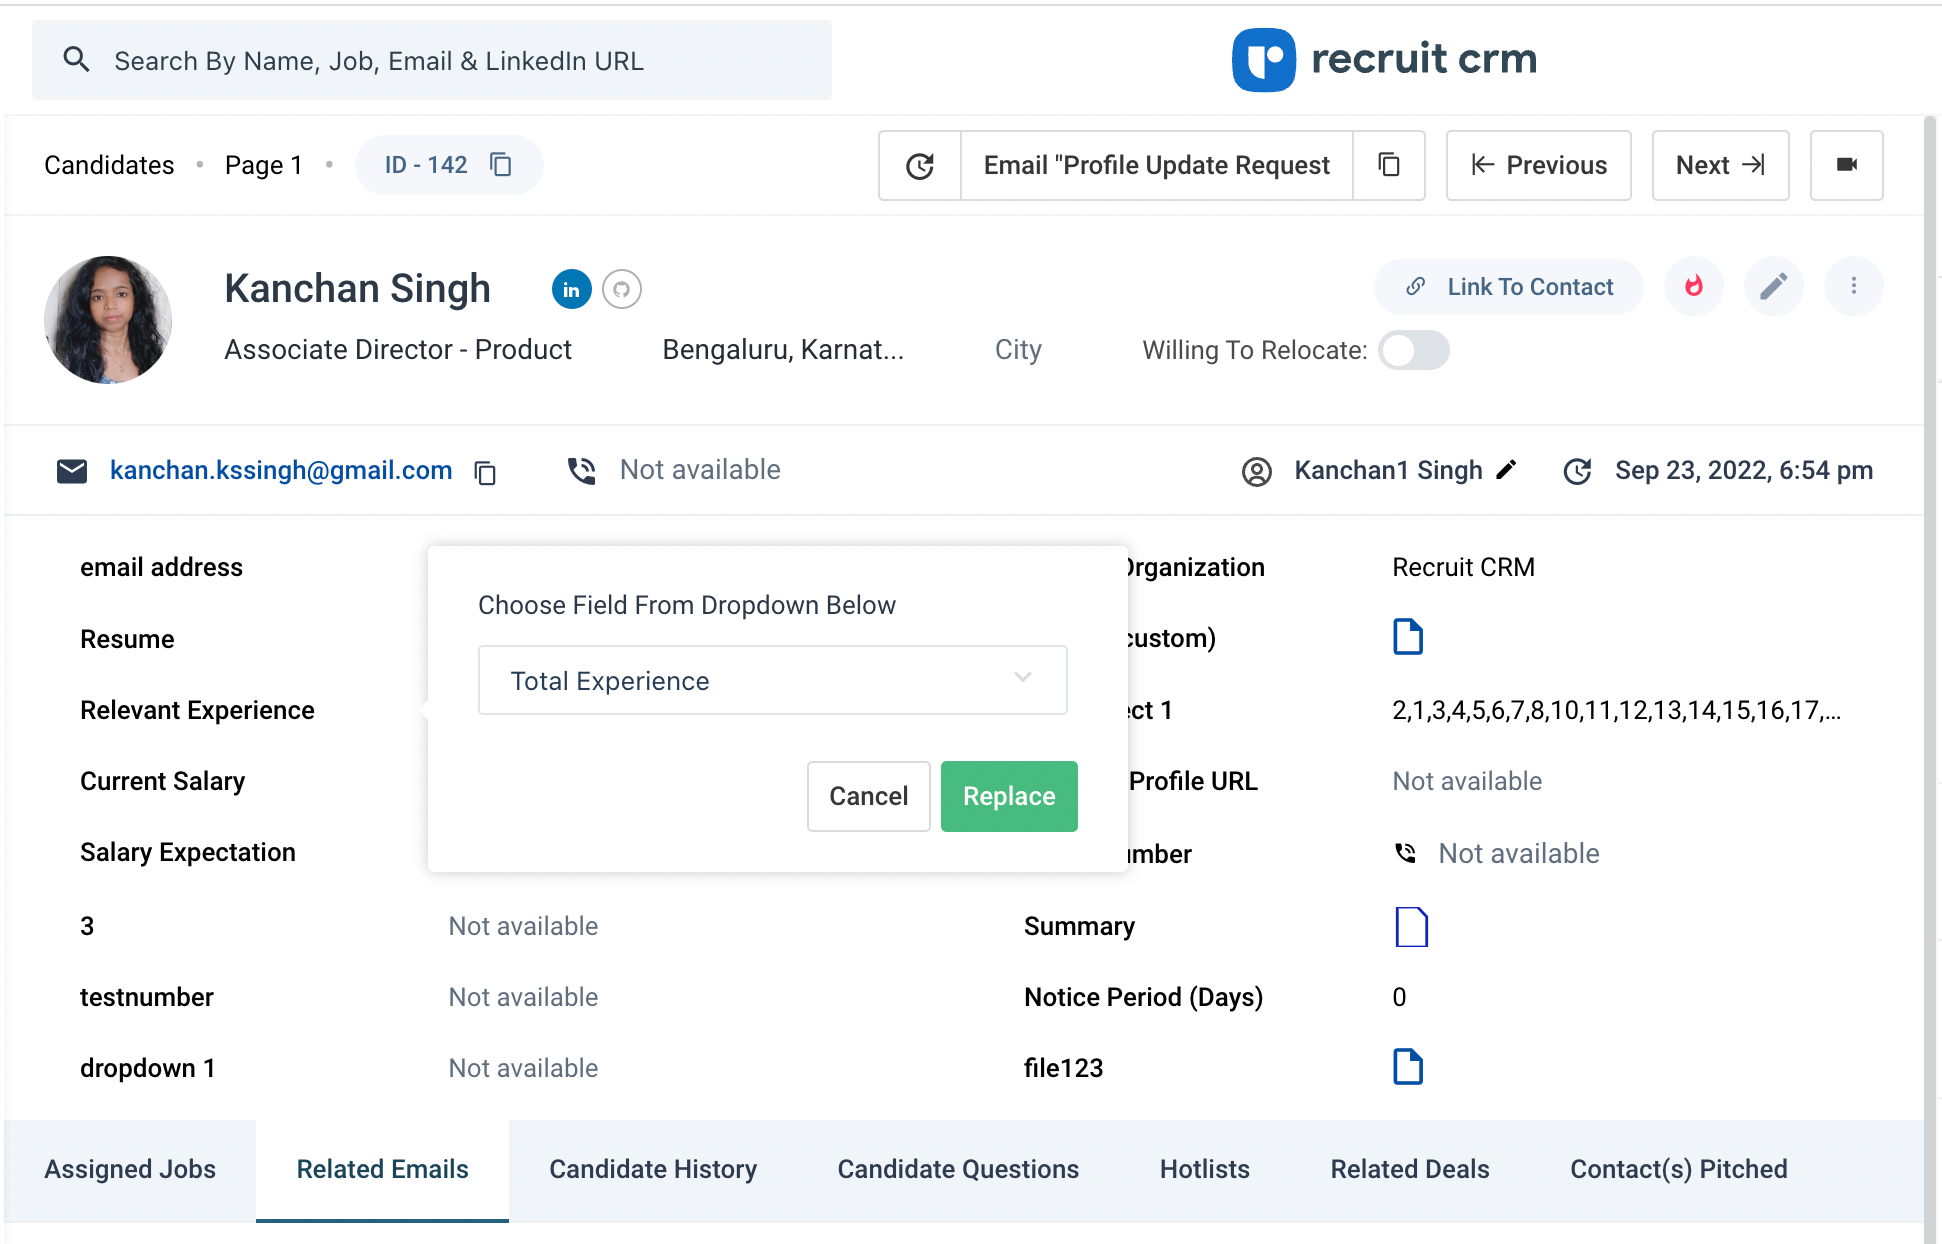Edit owner Kanchan1 Singh pencil icon
This screenshot has height=1244, width=1942.
[x=1506, y=470]
